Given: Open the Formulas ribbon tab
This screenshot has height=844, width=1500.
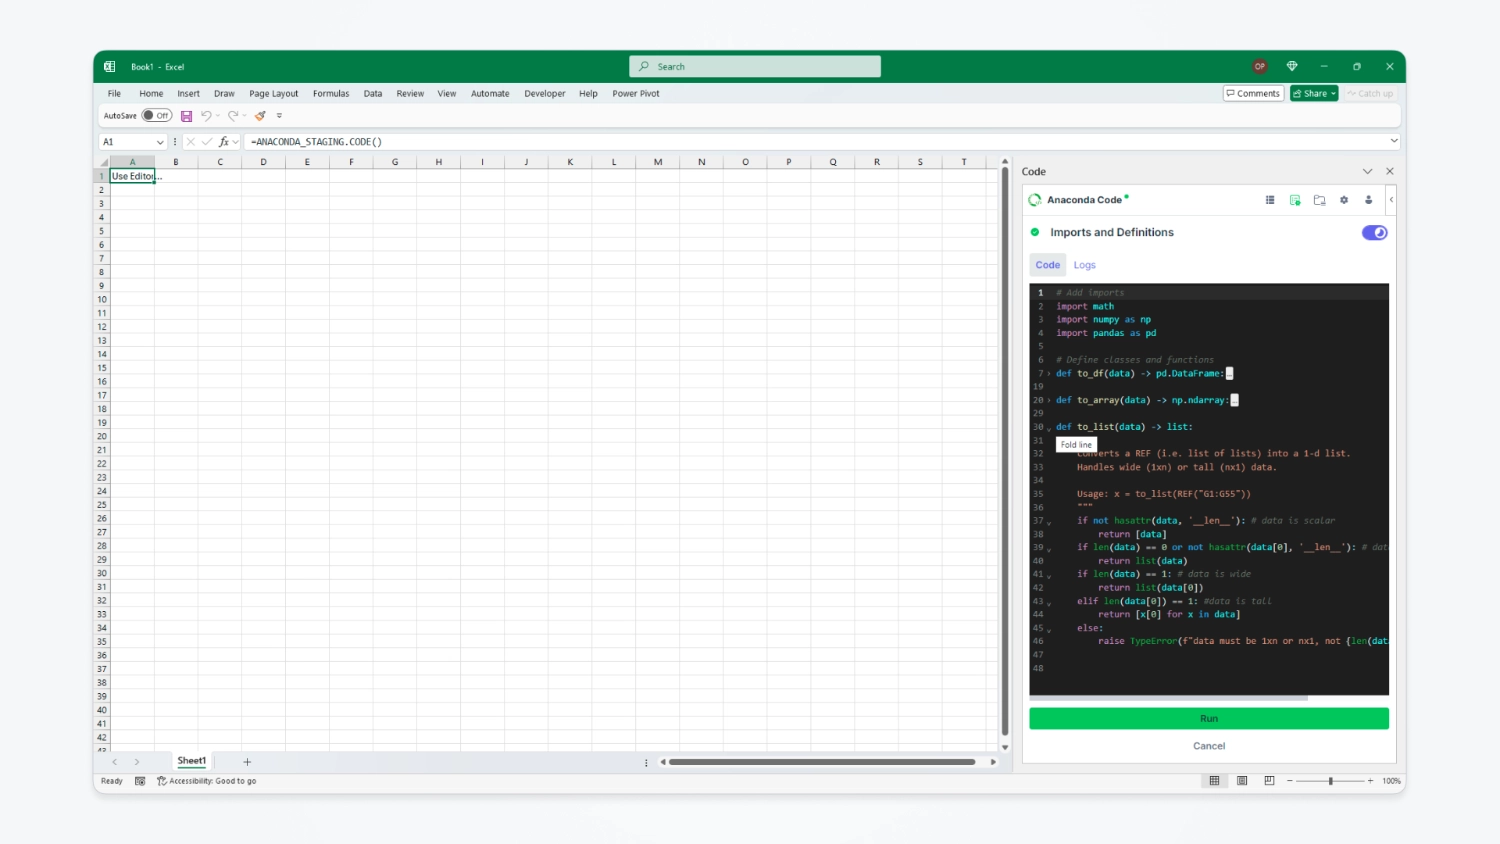Looking at the screenshot, I should 331,94.
